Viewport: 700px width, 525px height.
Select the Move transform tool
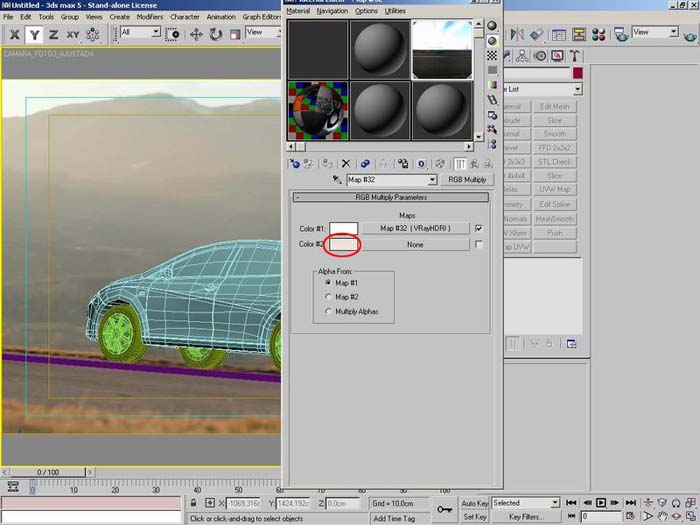(x=195, y=34)
